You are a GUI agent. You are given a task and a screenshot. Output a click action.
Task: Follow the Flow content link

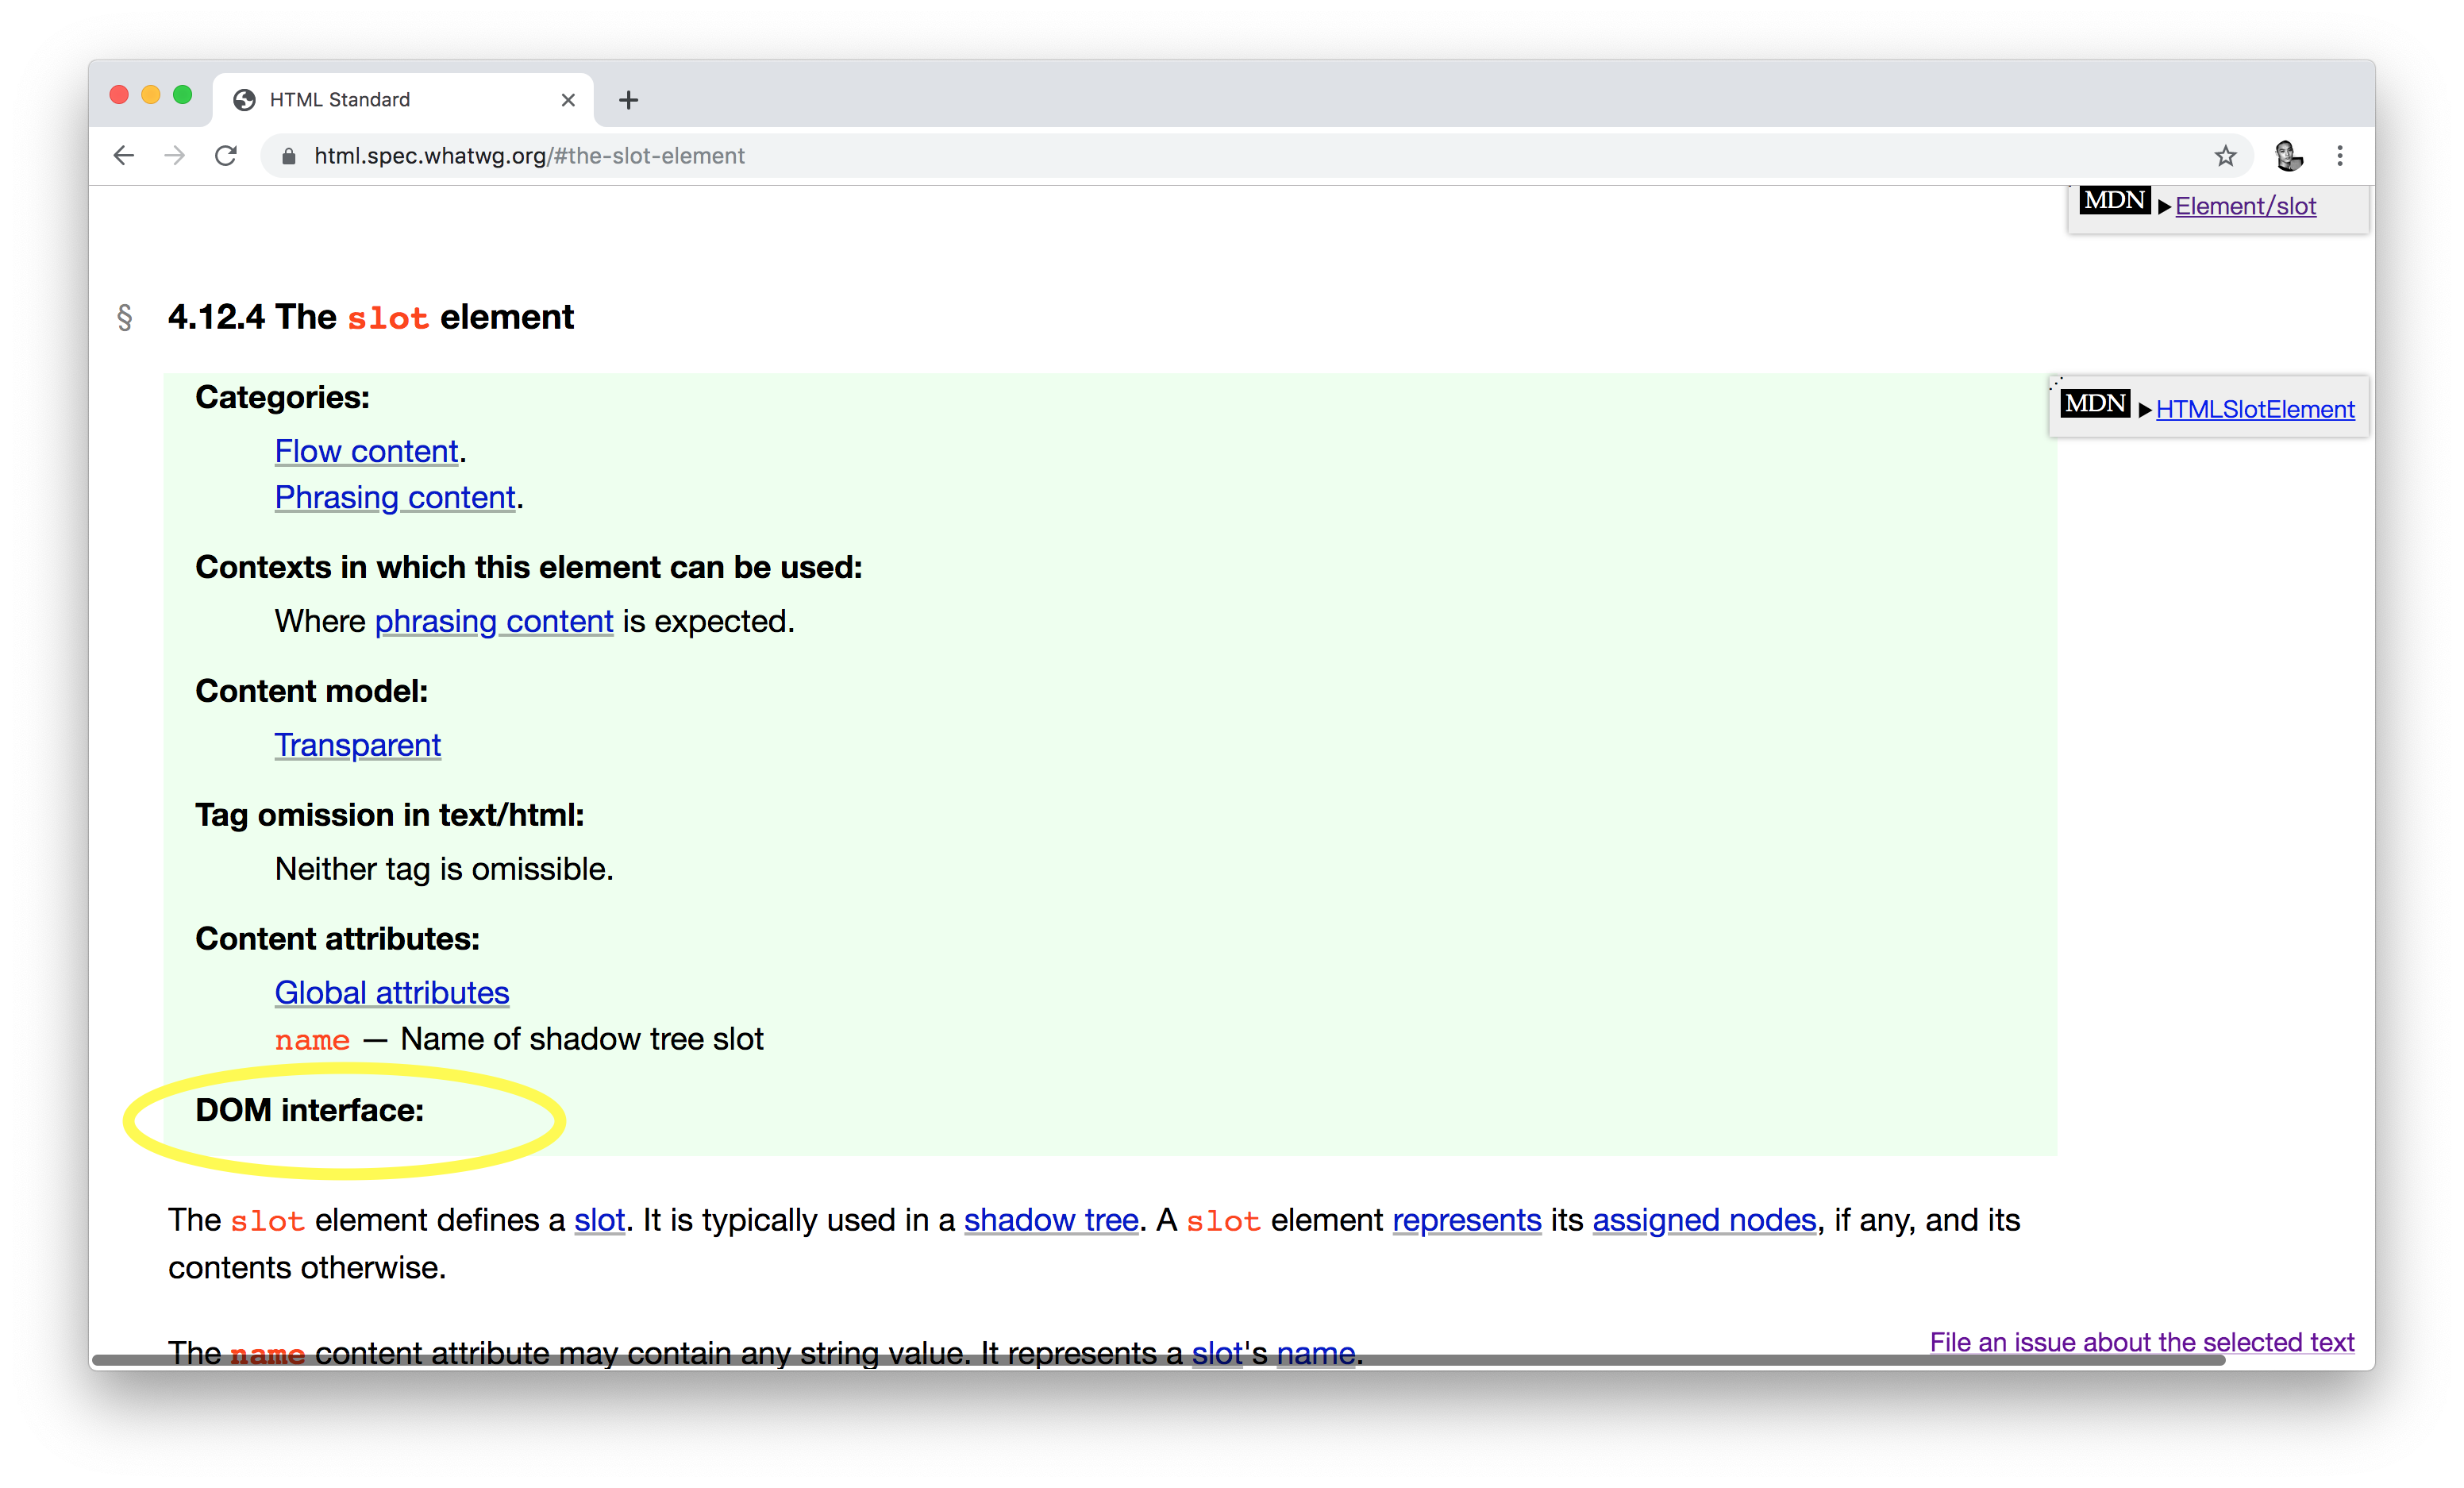pos(366,451)
